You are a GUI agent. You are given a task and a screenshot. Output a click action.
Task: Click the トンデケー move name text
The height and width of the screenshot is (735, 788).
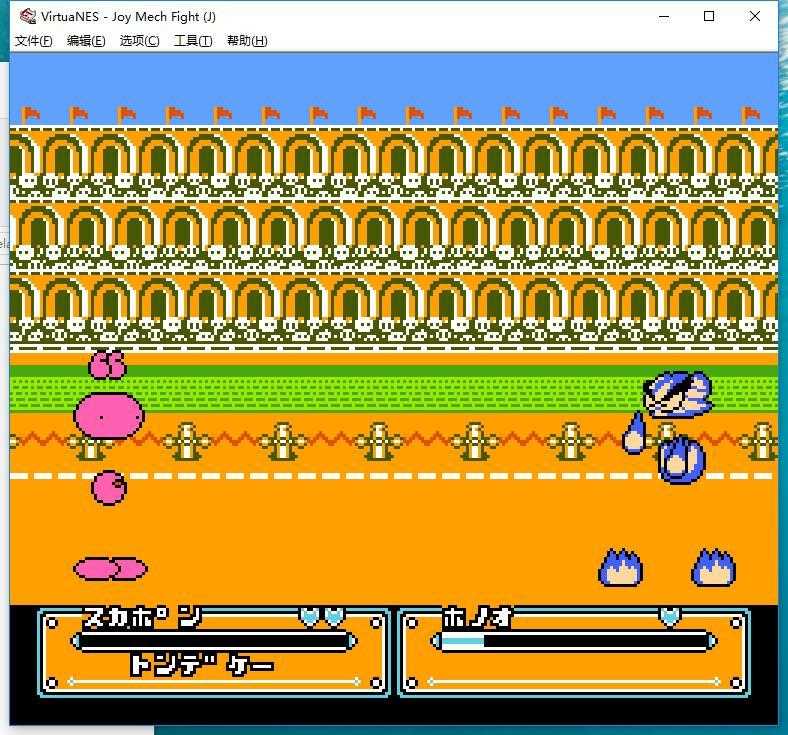point(201,665)
